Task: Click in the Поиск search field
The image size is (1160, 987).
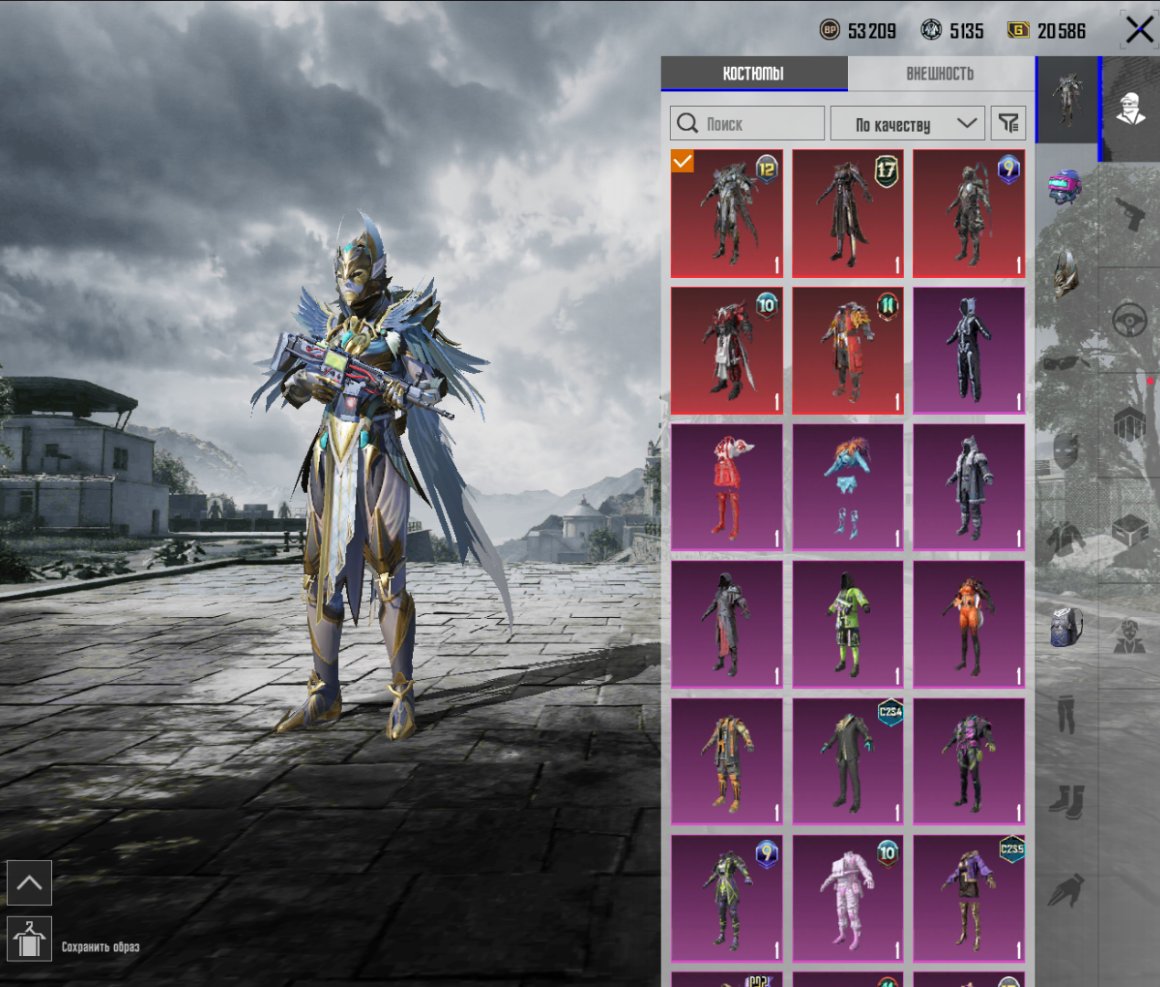Action: point(747,123)
